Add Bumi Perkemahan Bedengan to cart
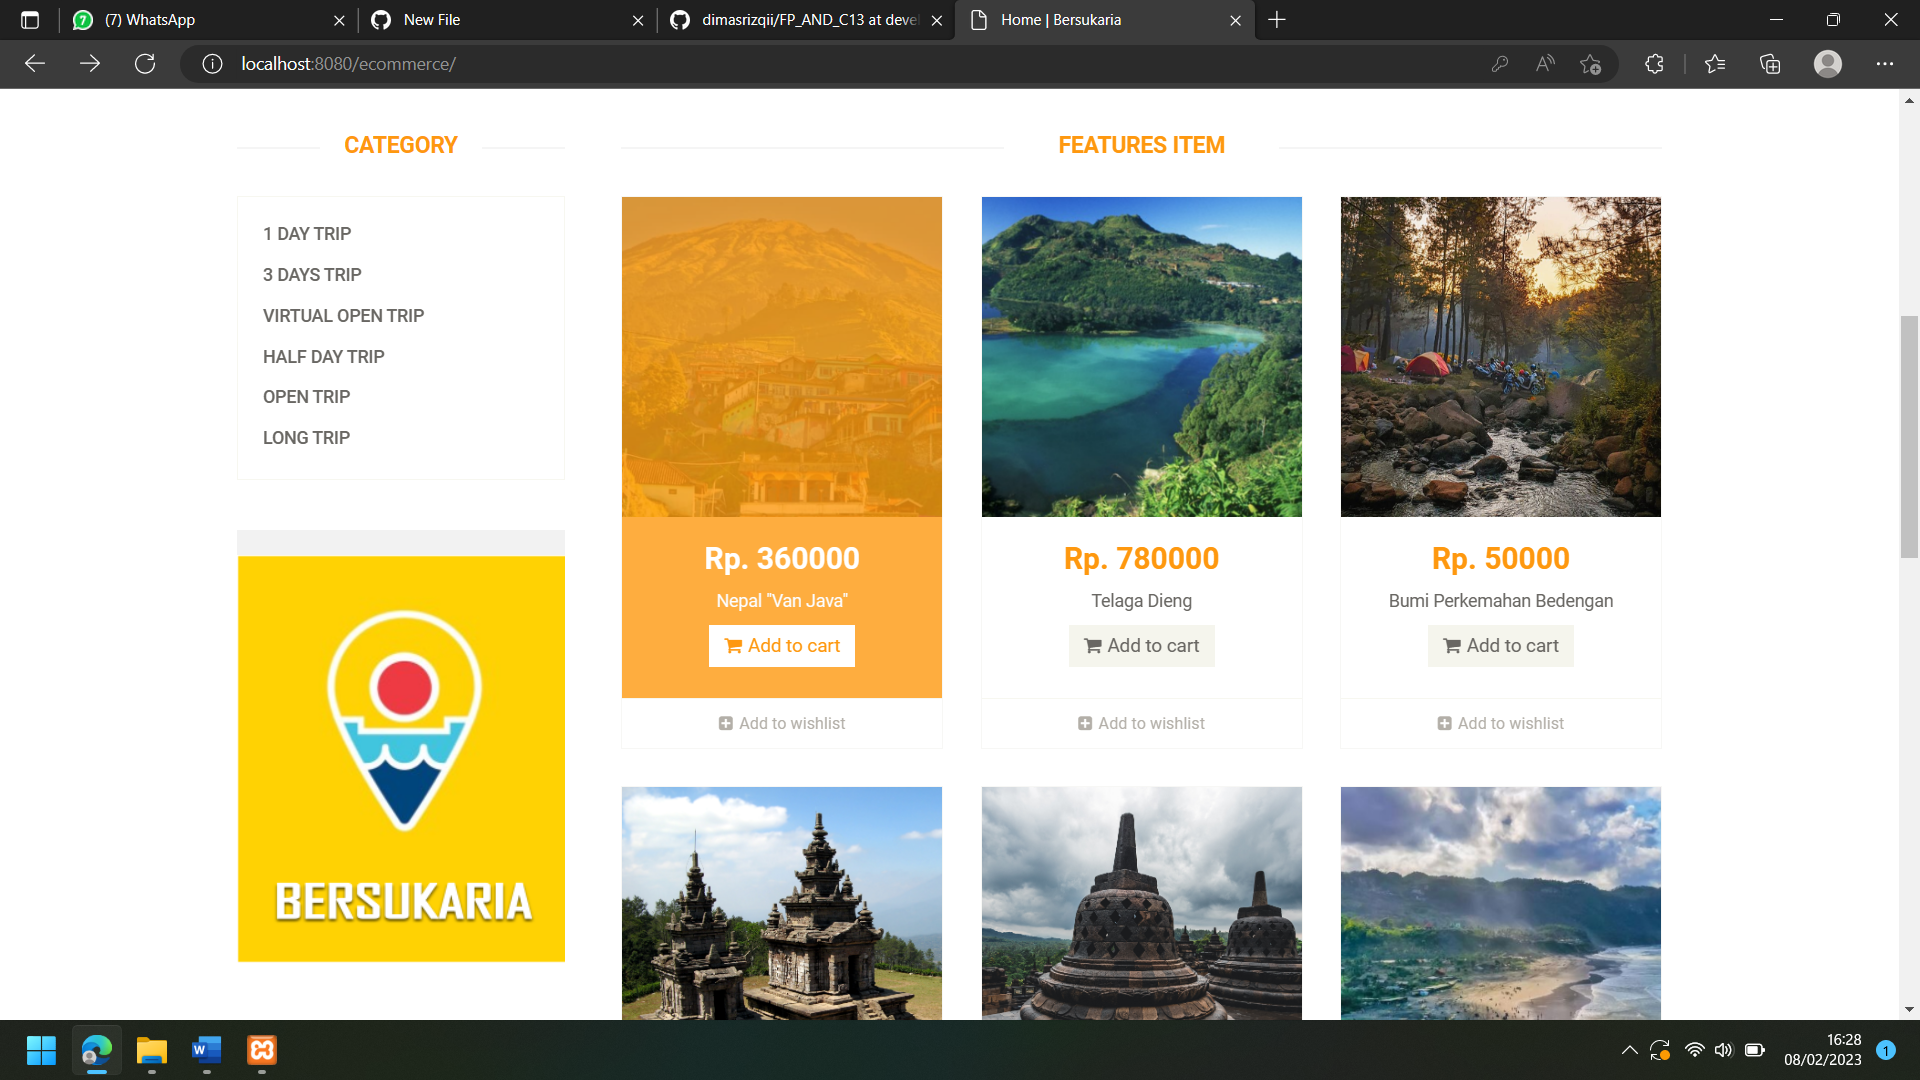Screen dimensions: 1920x1080 [x=1500, y=645]
